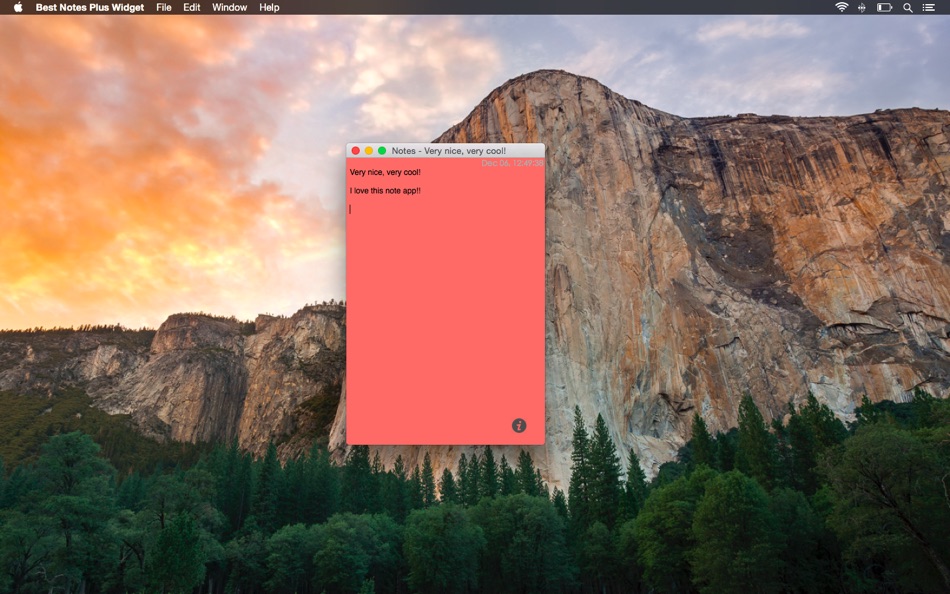Open Notification Center icon
The height and width of the screenshot is (594, 950).
[928, 7]
